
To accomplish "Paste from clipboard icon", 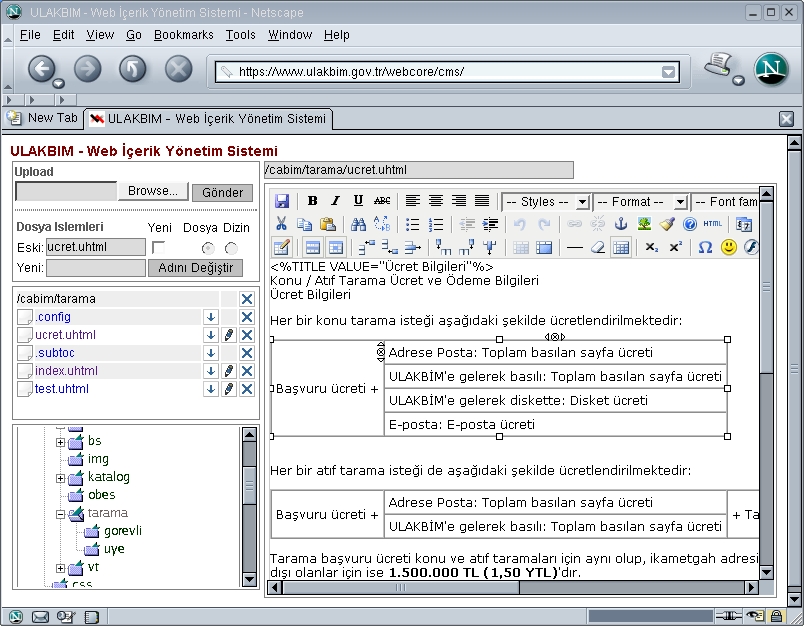I will 328,224.
